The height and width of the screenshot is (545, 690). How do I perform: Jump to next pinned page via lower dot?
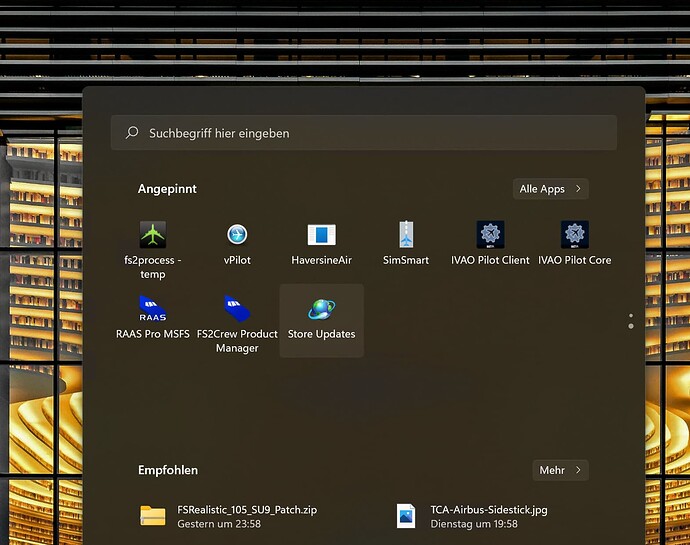click(630, 326)
